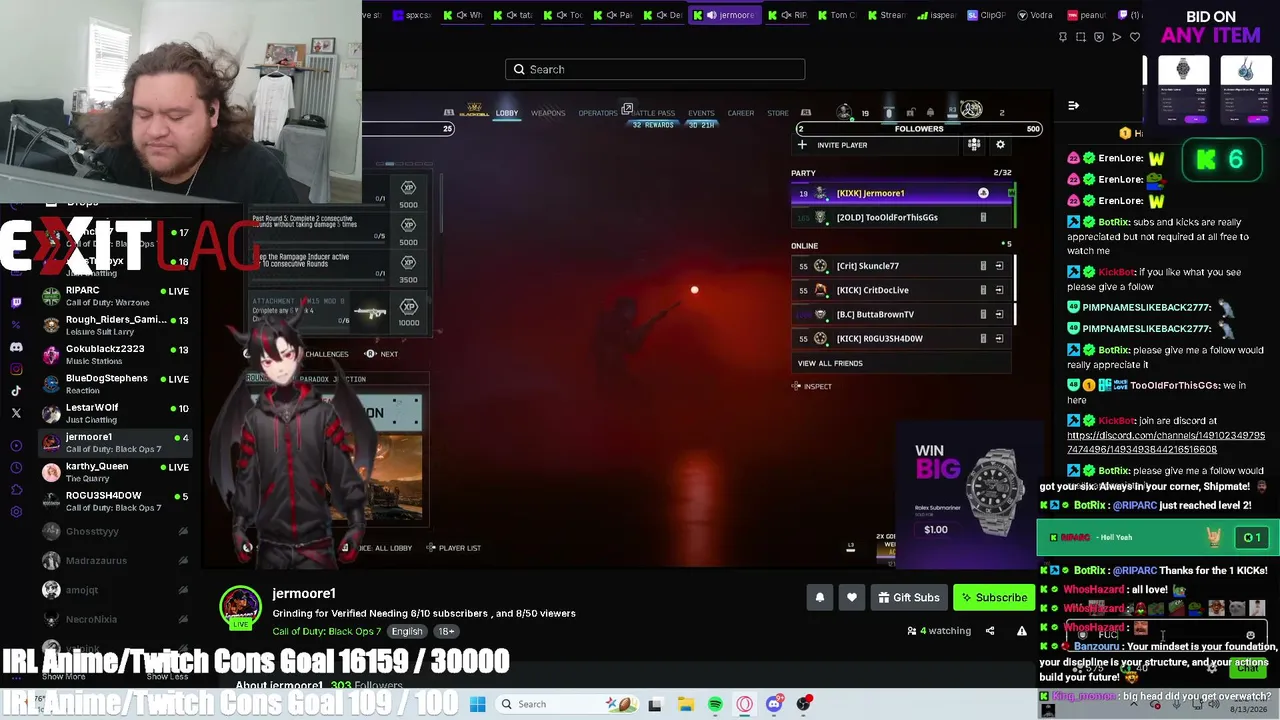Open the Discord invite link in chat
This screenshot has width=1280, height=720.
point(1166,443)
